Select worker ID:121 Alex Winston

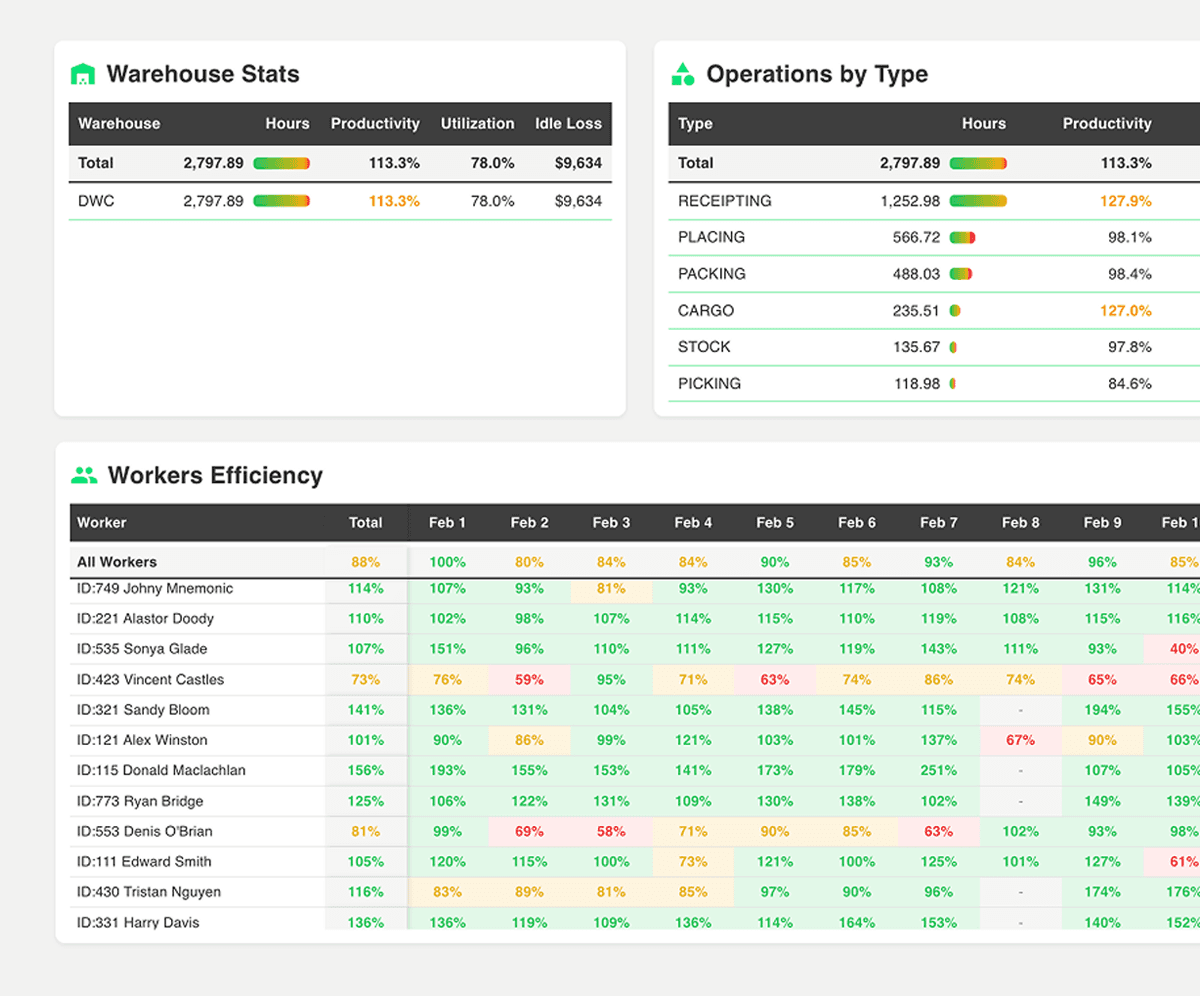(x=142, y=741)
